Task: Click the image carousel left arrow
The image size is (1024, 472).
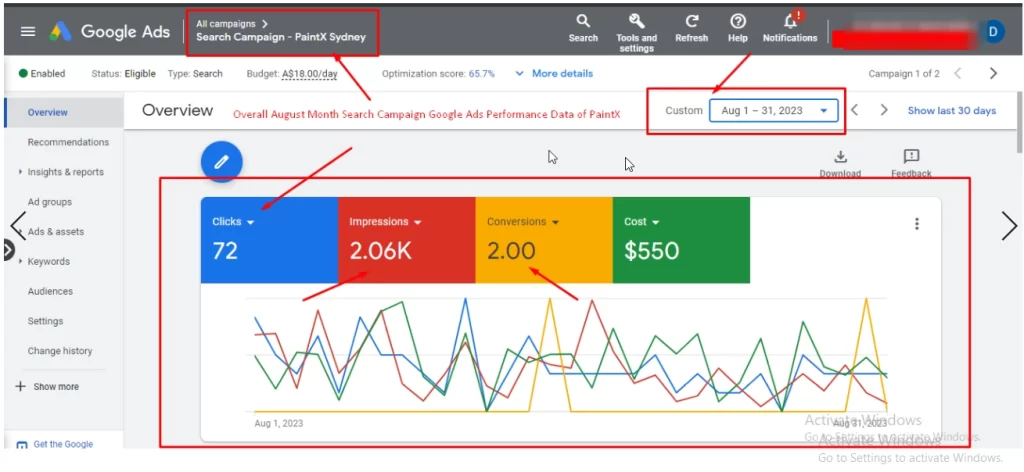Action: (x=18, y=227)
